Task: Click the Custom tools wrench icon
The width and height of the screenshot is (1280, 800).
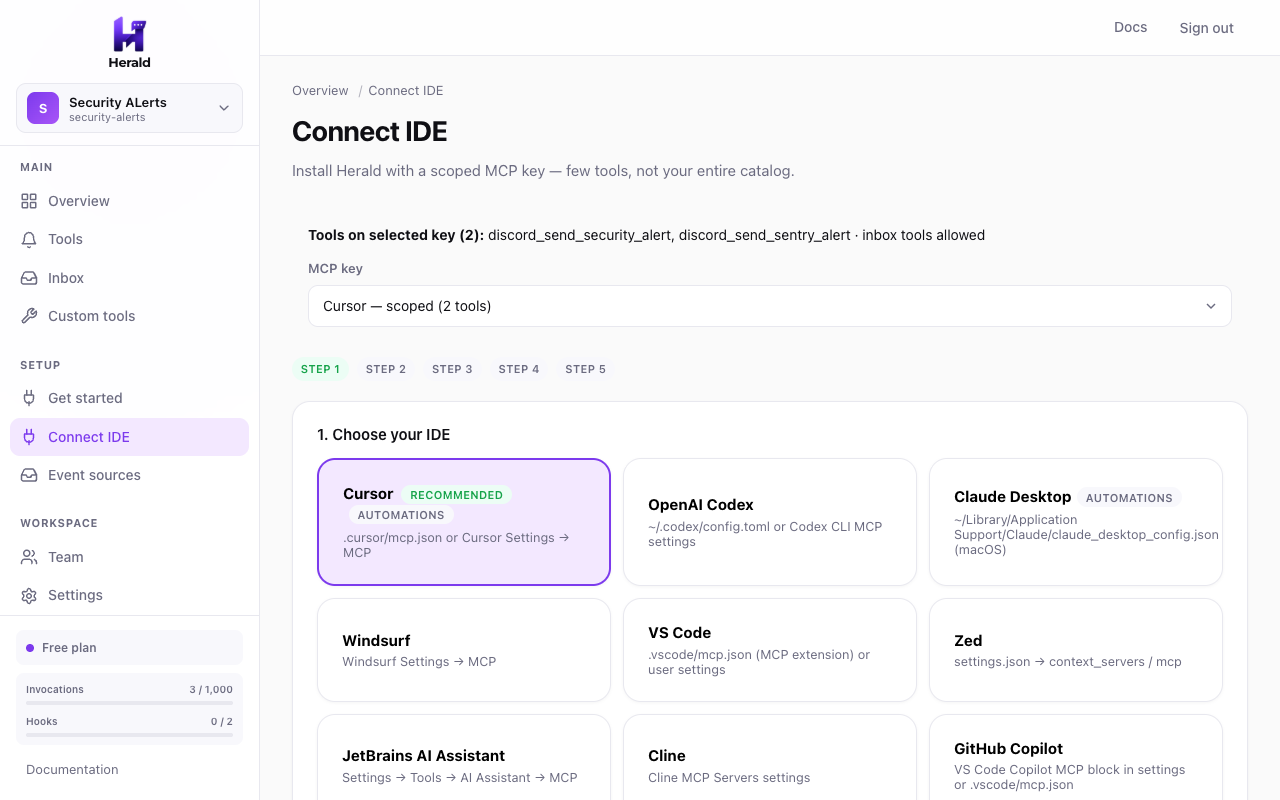Action: click(29, 316)
